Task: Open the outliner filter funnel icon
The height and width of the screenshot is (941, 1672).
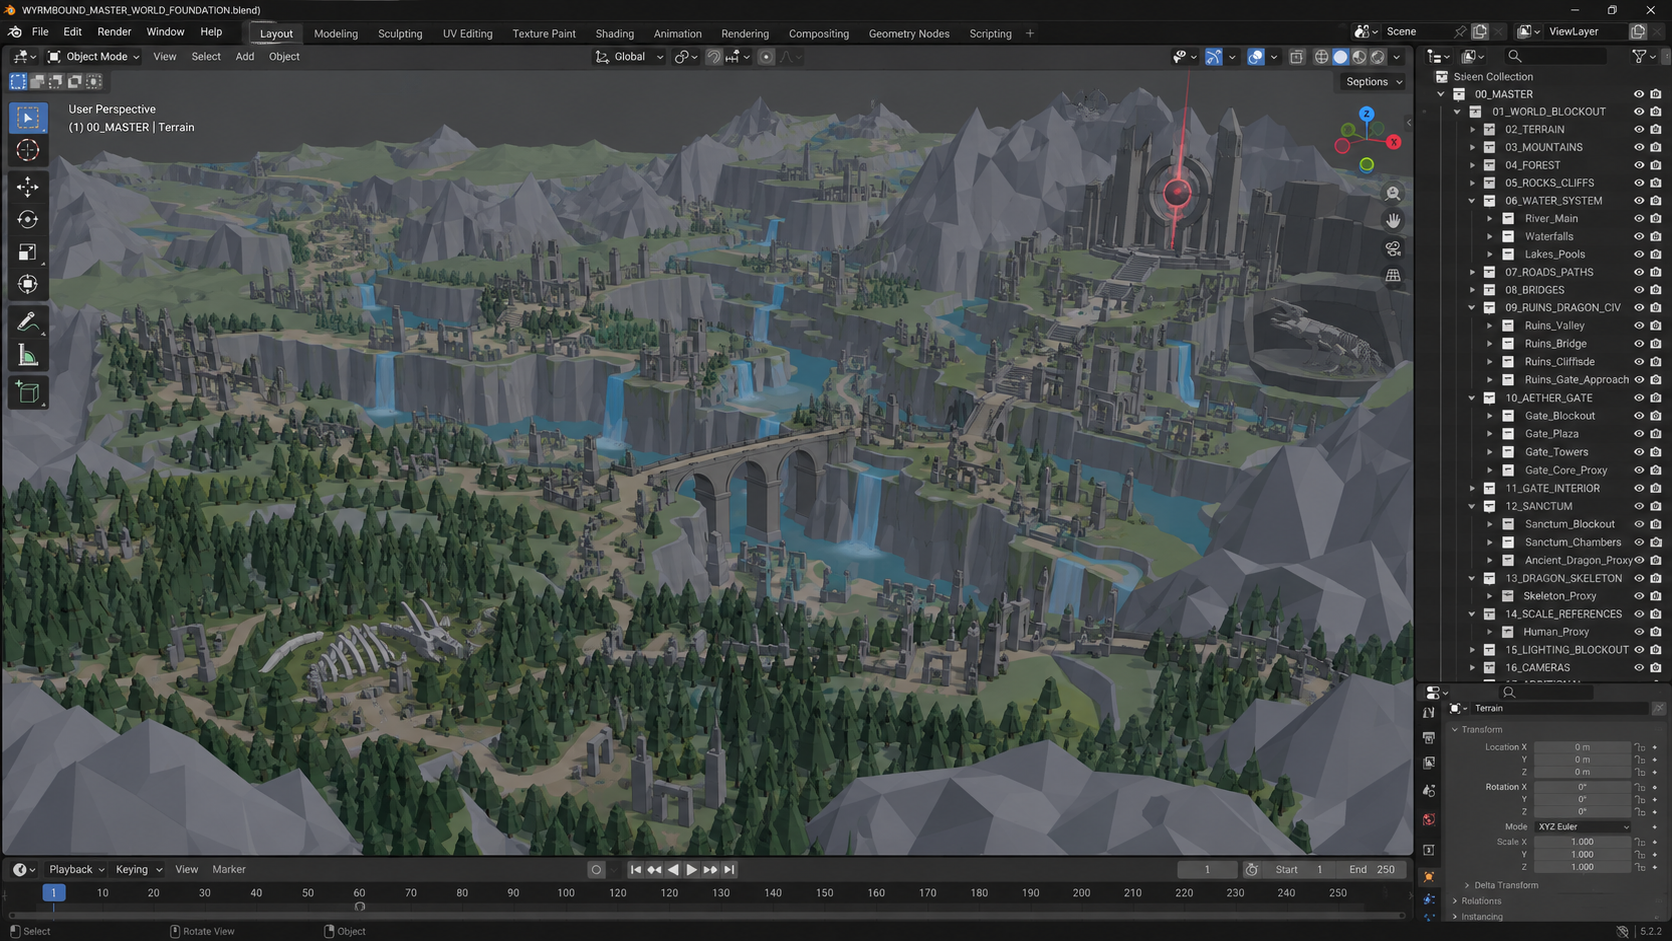Action: pyautogui.click(x=1639, y=57)
